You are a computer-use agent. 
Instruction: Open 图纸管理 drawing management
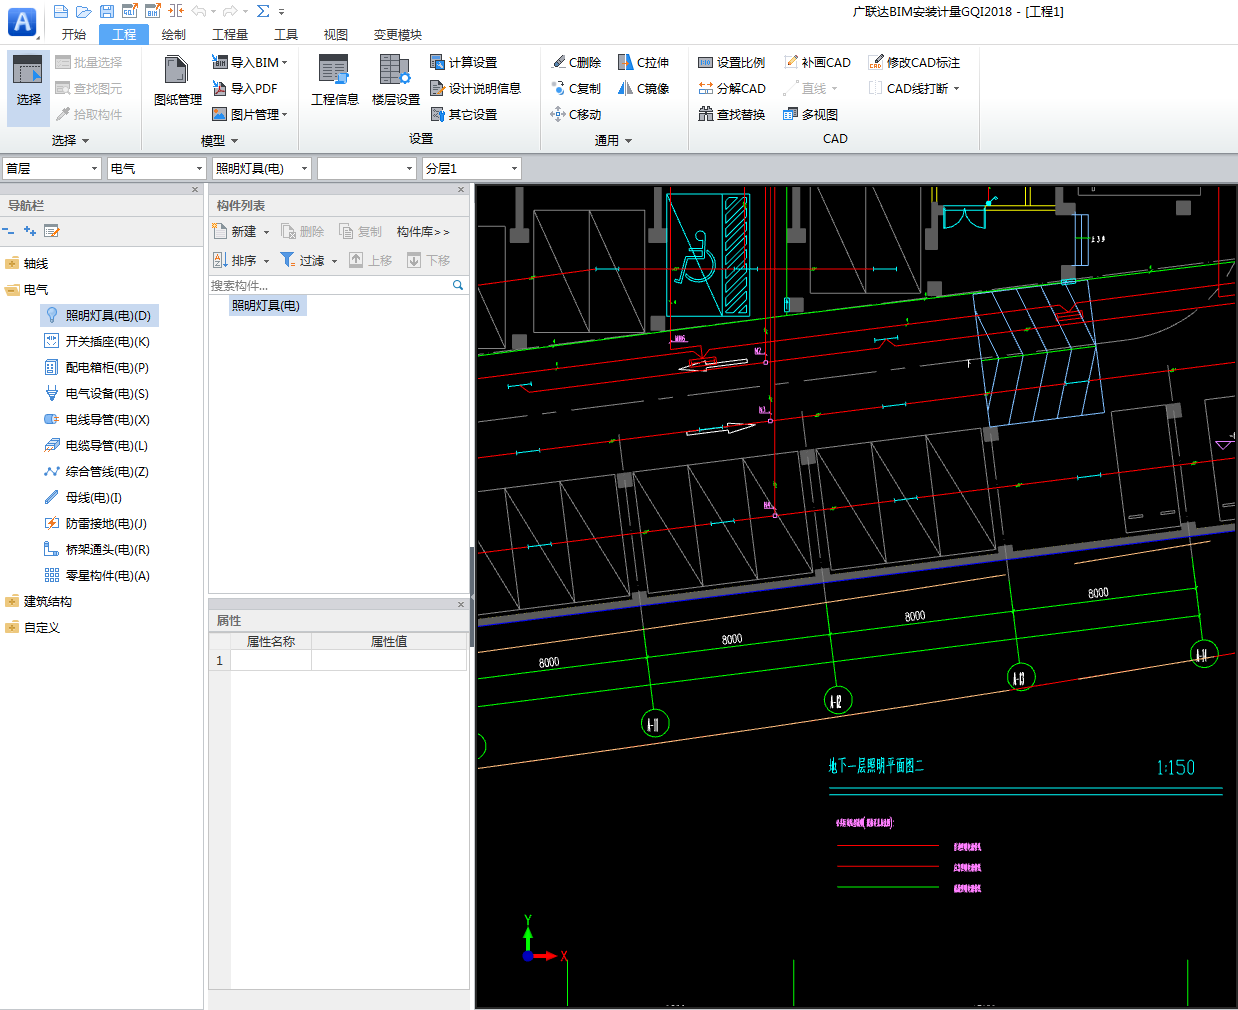pos(177,82)
